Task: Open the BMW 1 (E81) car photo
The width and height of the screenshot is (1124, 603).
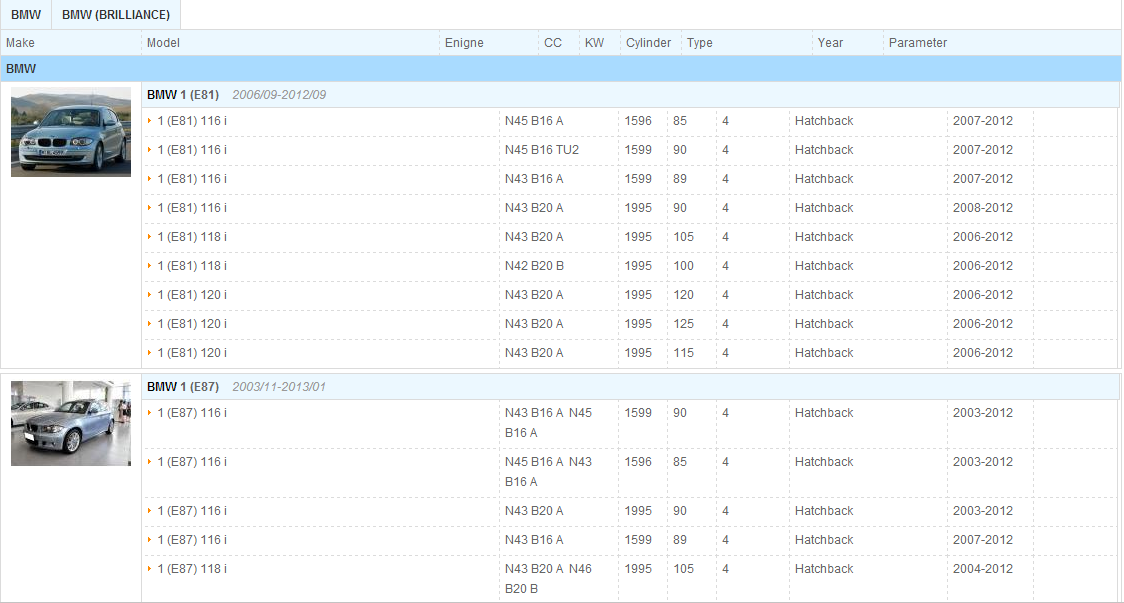Action: 71,132
